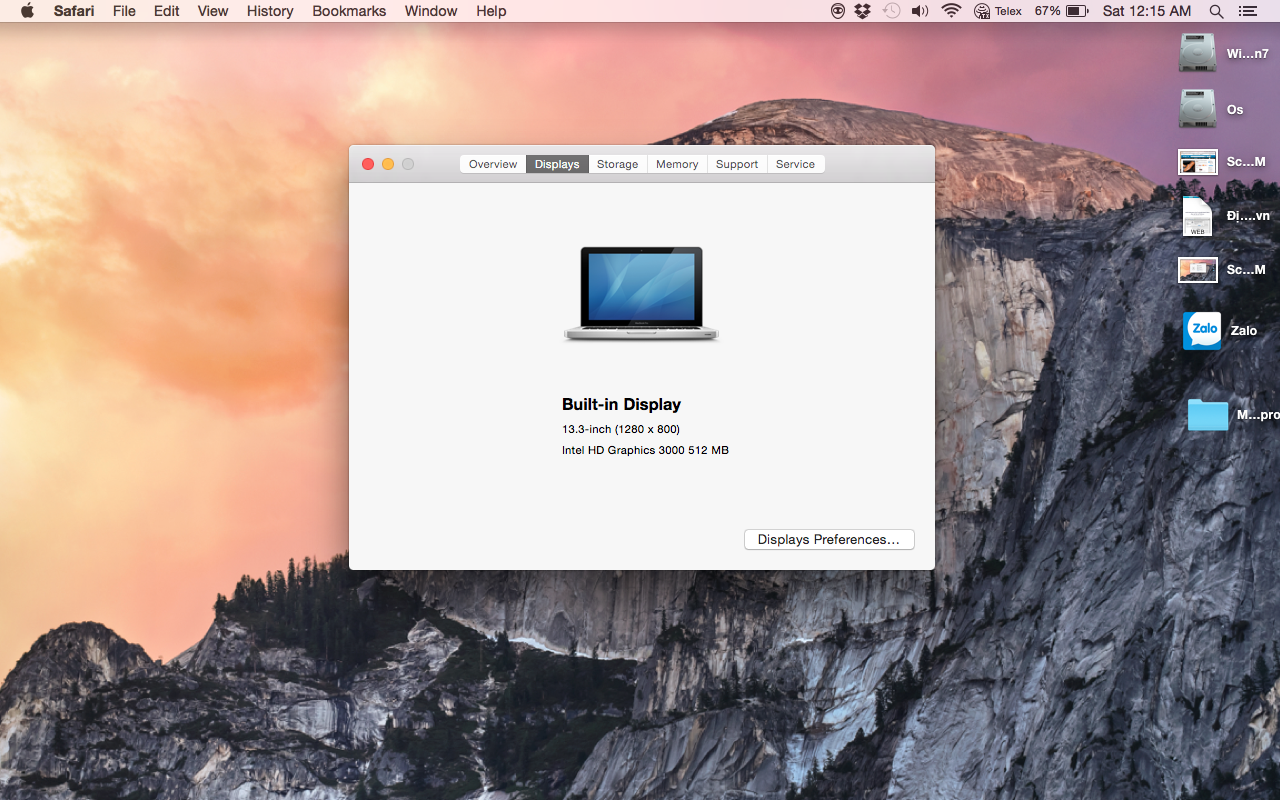Click the Displays Preferences button
The height and width of the screenshot is (800, 1280).
829,539
